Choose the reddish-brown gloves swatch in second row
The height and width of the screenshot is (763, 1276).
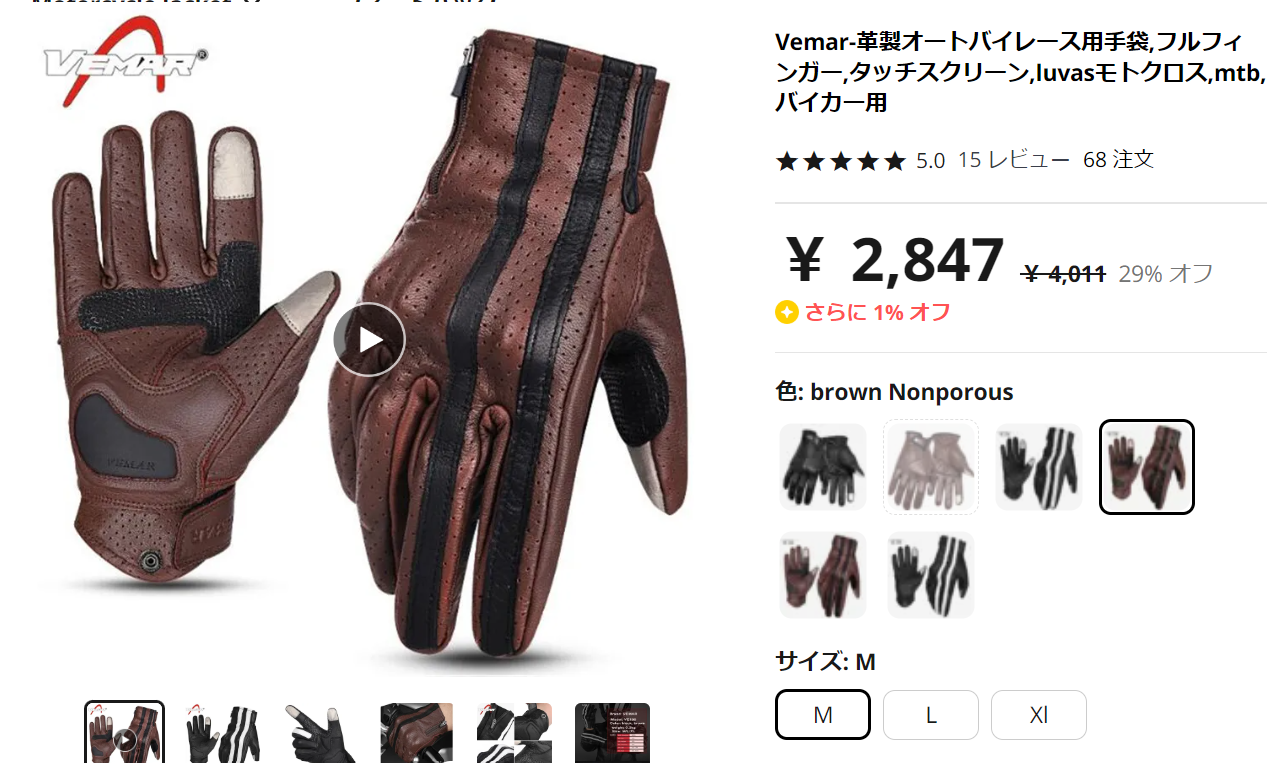point(823,575)
